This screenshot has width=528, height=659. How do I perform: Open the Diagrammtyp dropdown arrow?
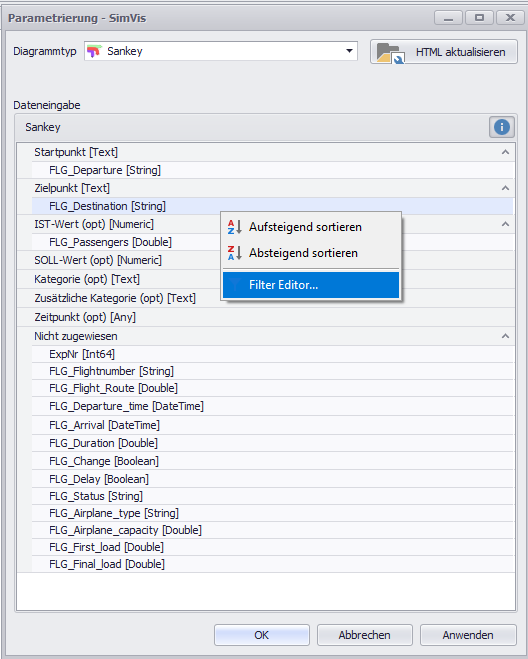click(x=349, y=51)
